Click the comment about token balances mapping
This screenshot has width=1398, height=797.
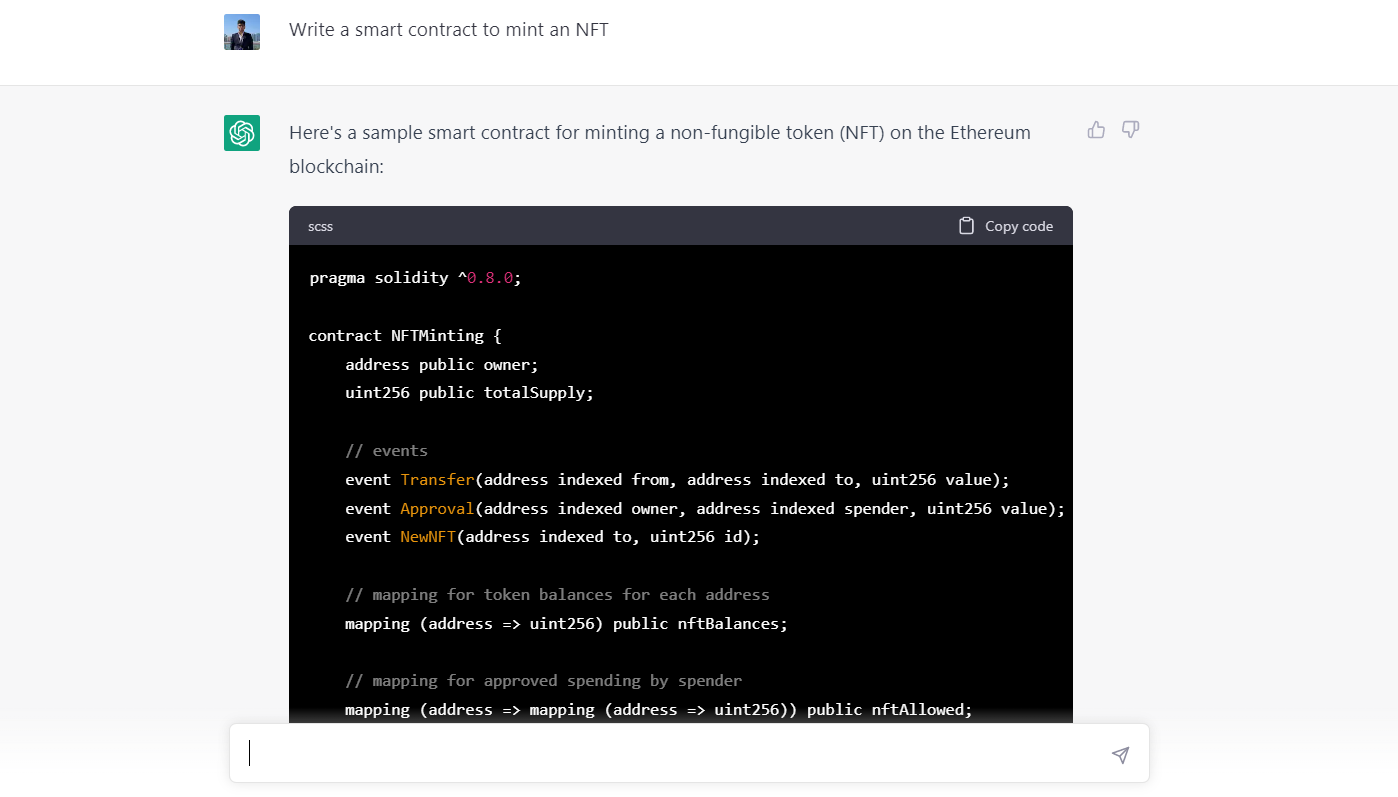click(557, 594)
